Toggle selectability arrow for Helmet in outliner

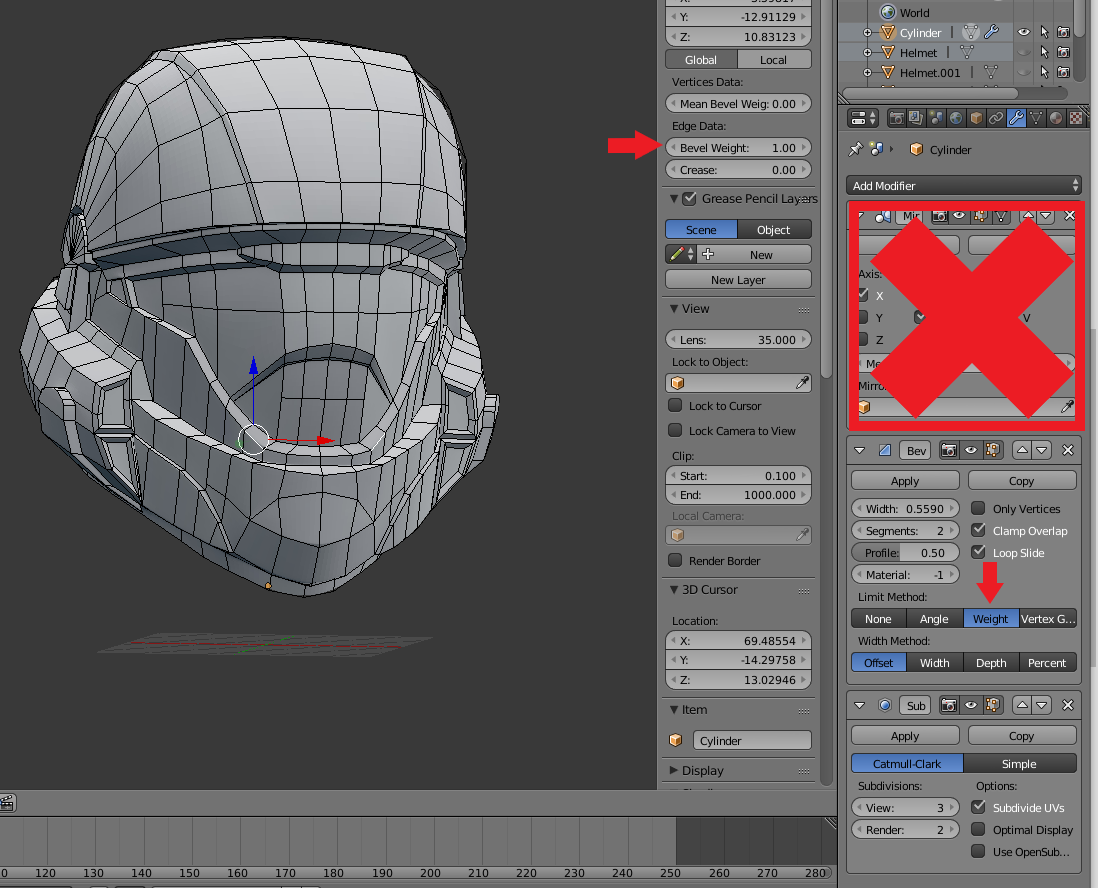pyautogui.click(x=1044, y=52)
